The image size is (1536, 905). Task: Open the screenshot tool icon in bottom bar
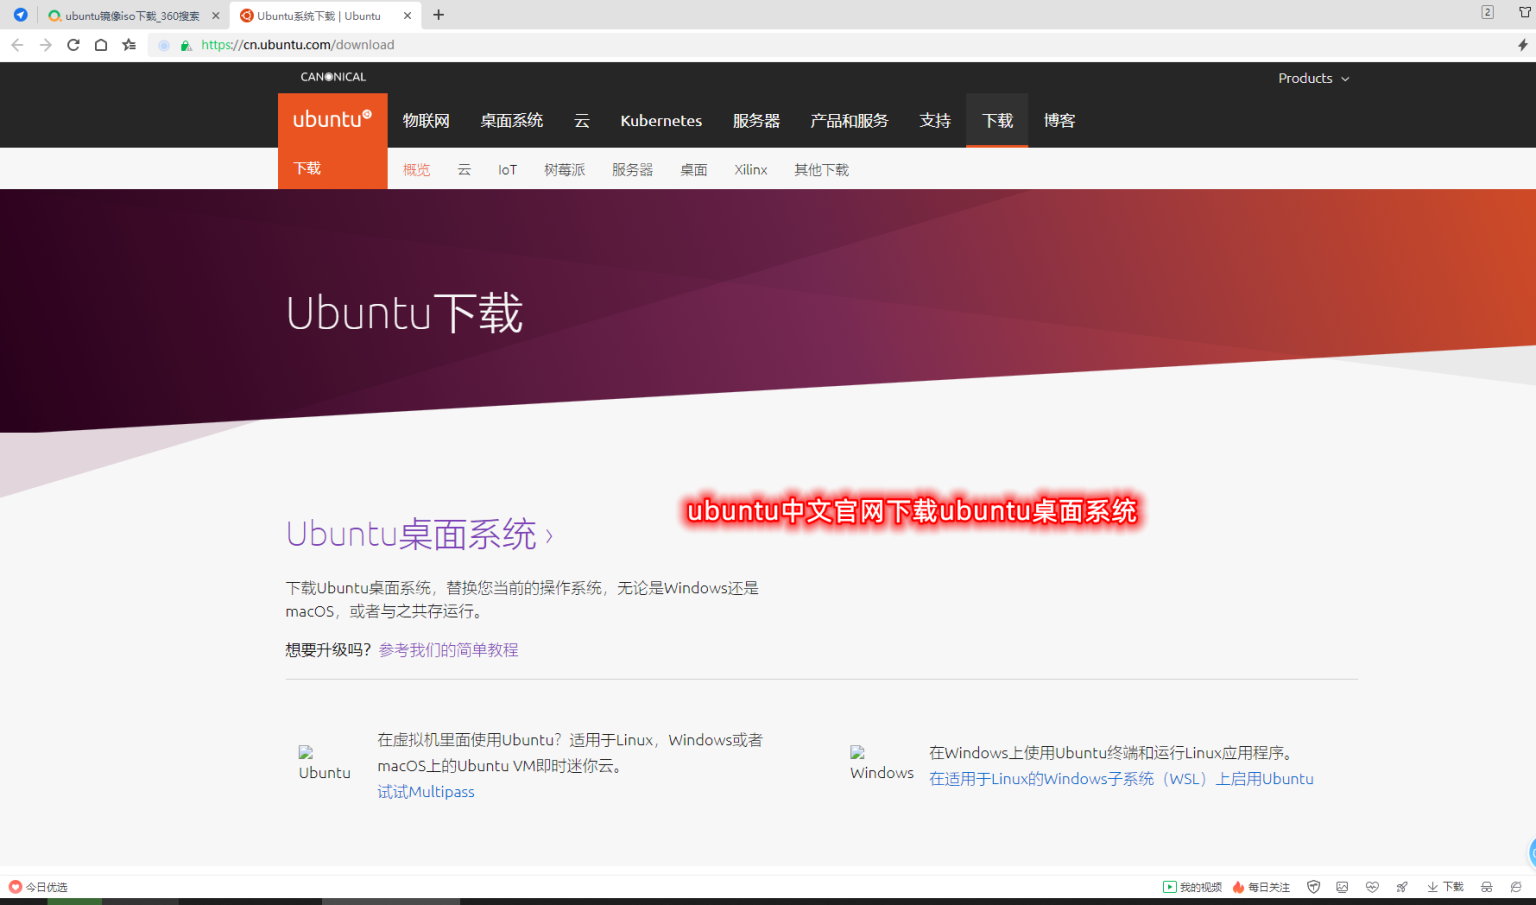pos(1343,886)
